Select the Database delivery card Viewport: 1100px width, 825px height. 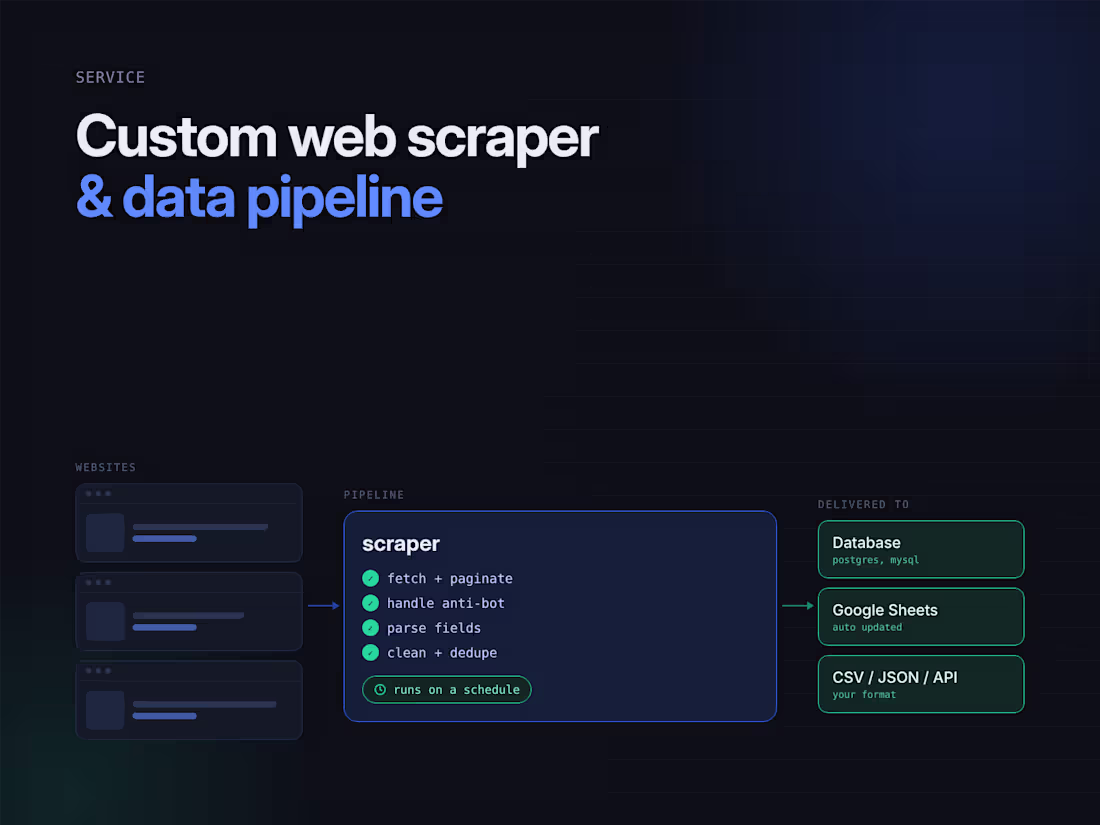click(x=921, y=549)
